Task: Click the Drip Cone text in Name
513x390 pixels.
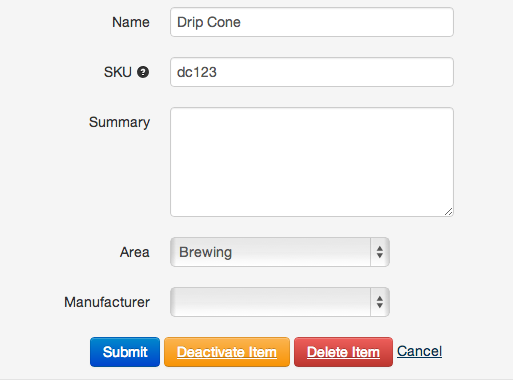Action: pos(209,22)
